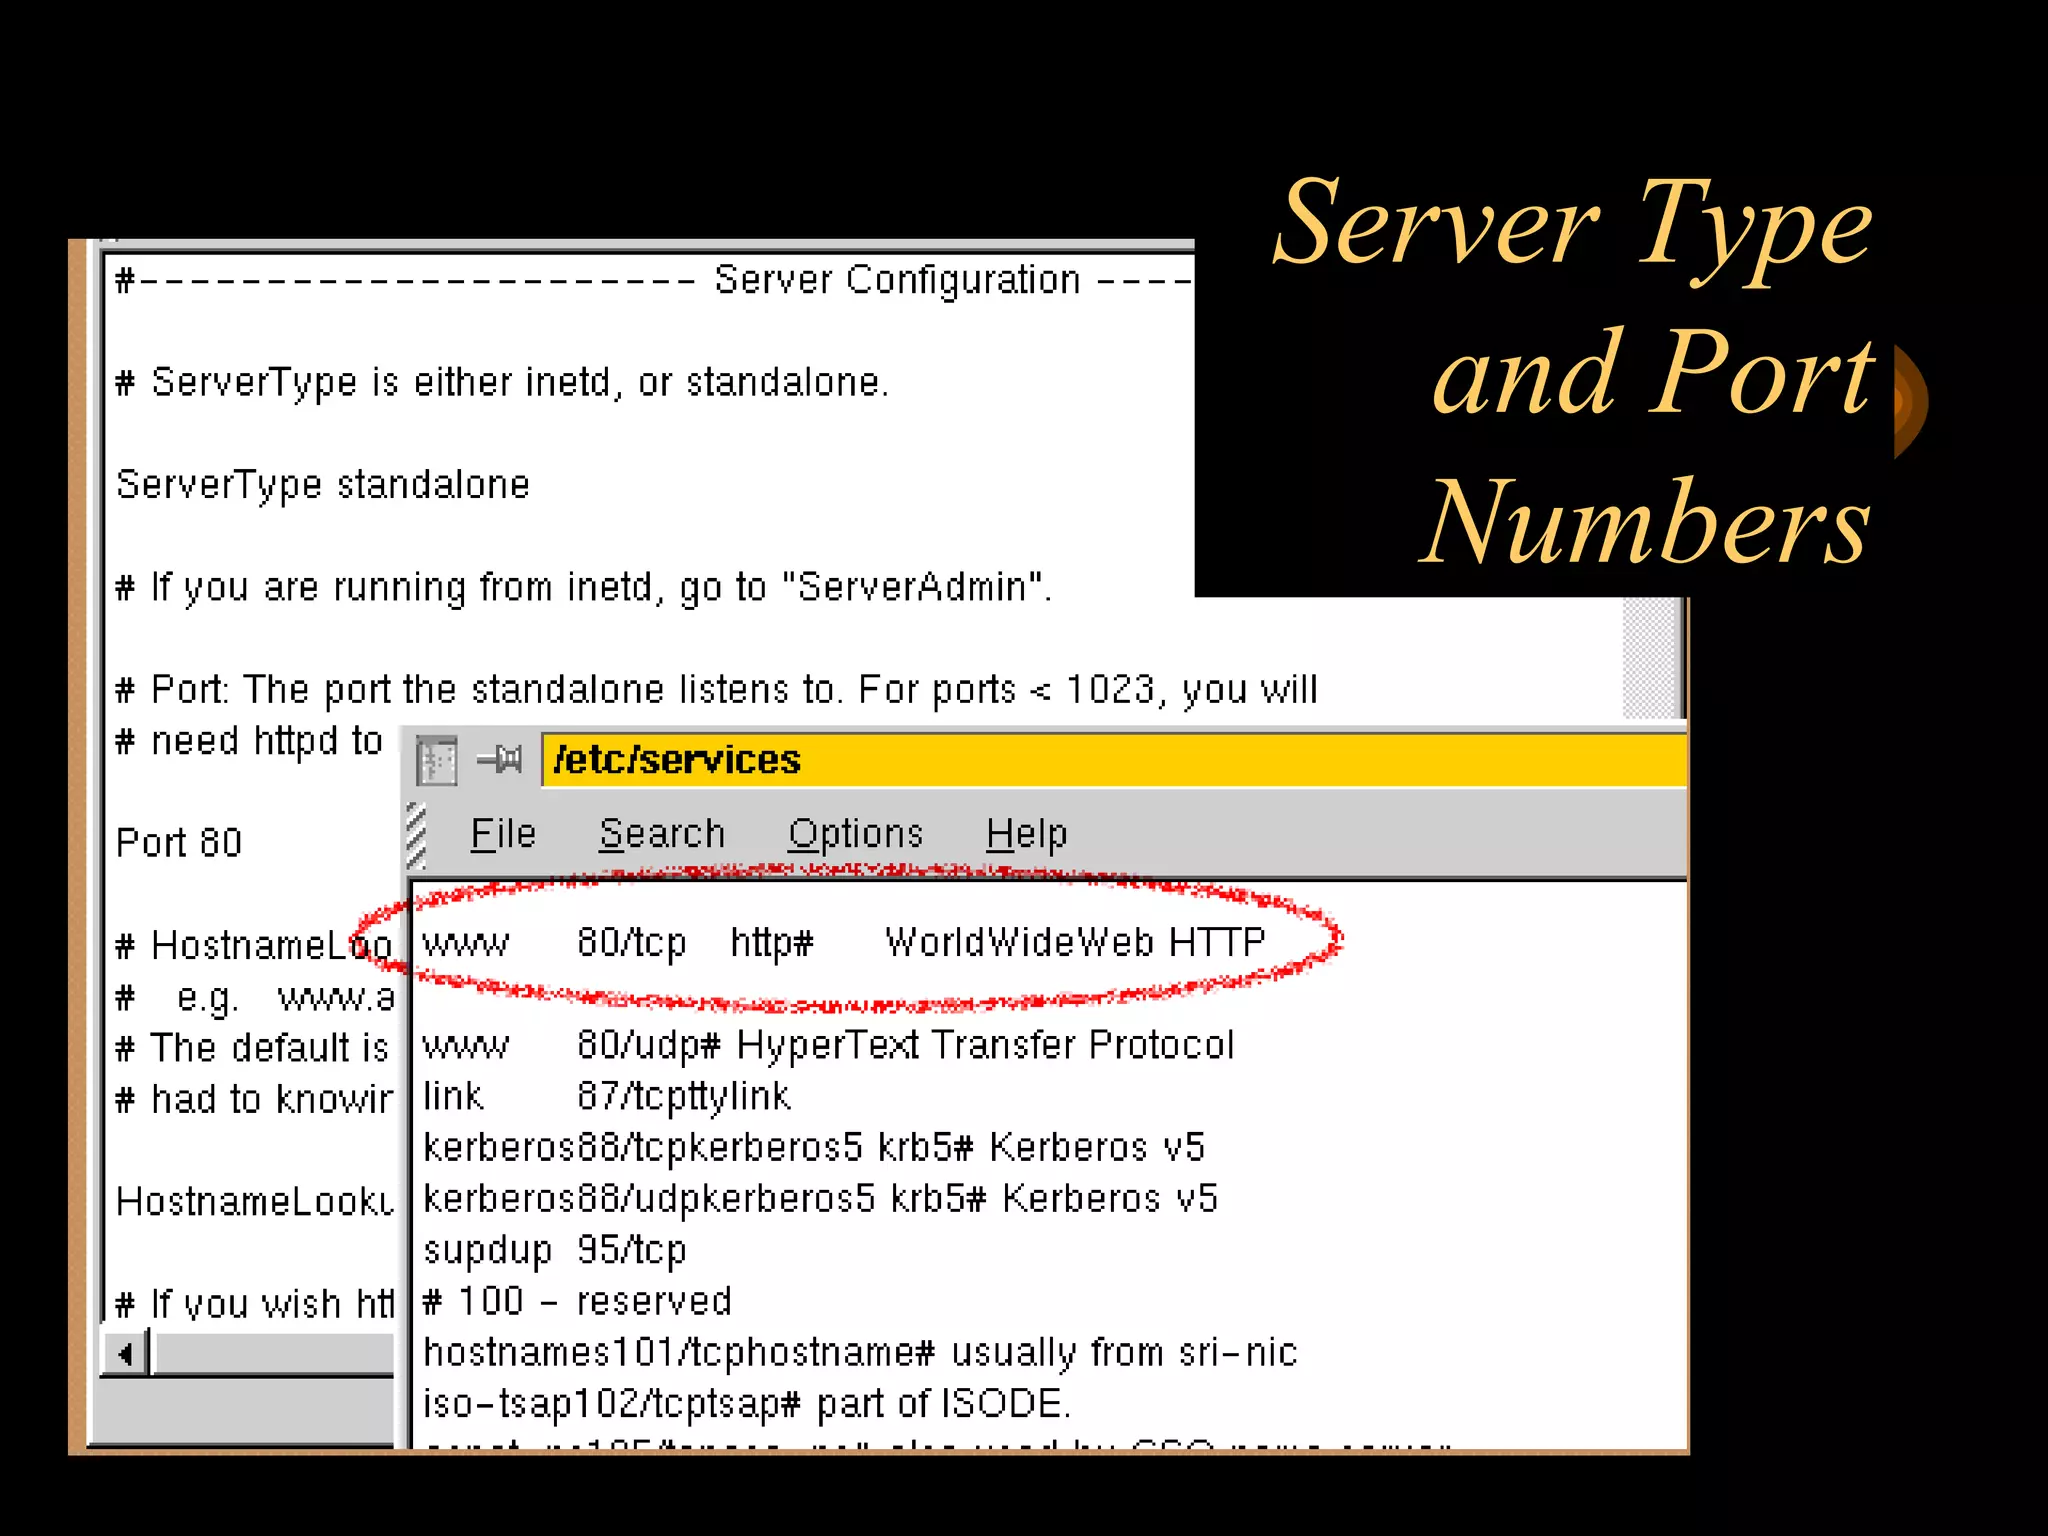Click the '# HostnameLoo' comment line
The image size is (2048, 1536).
254,945
